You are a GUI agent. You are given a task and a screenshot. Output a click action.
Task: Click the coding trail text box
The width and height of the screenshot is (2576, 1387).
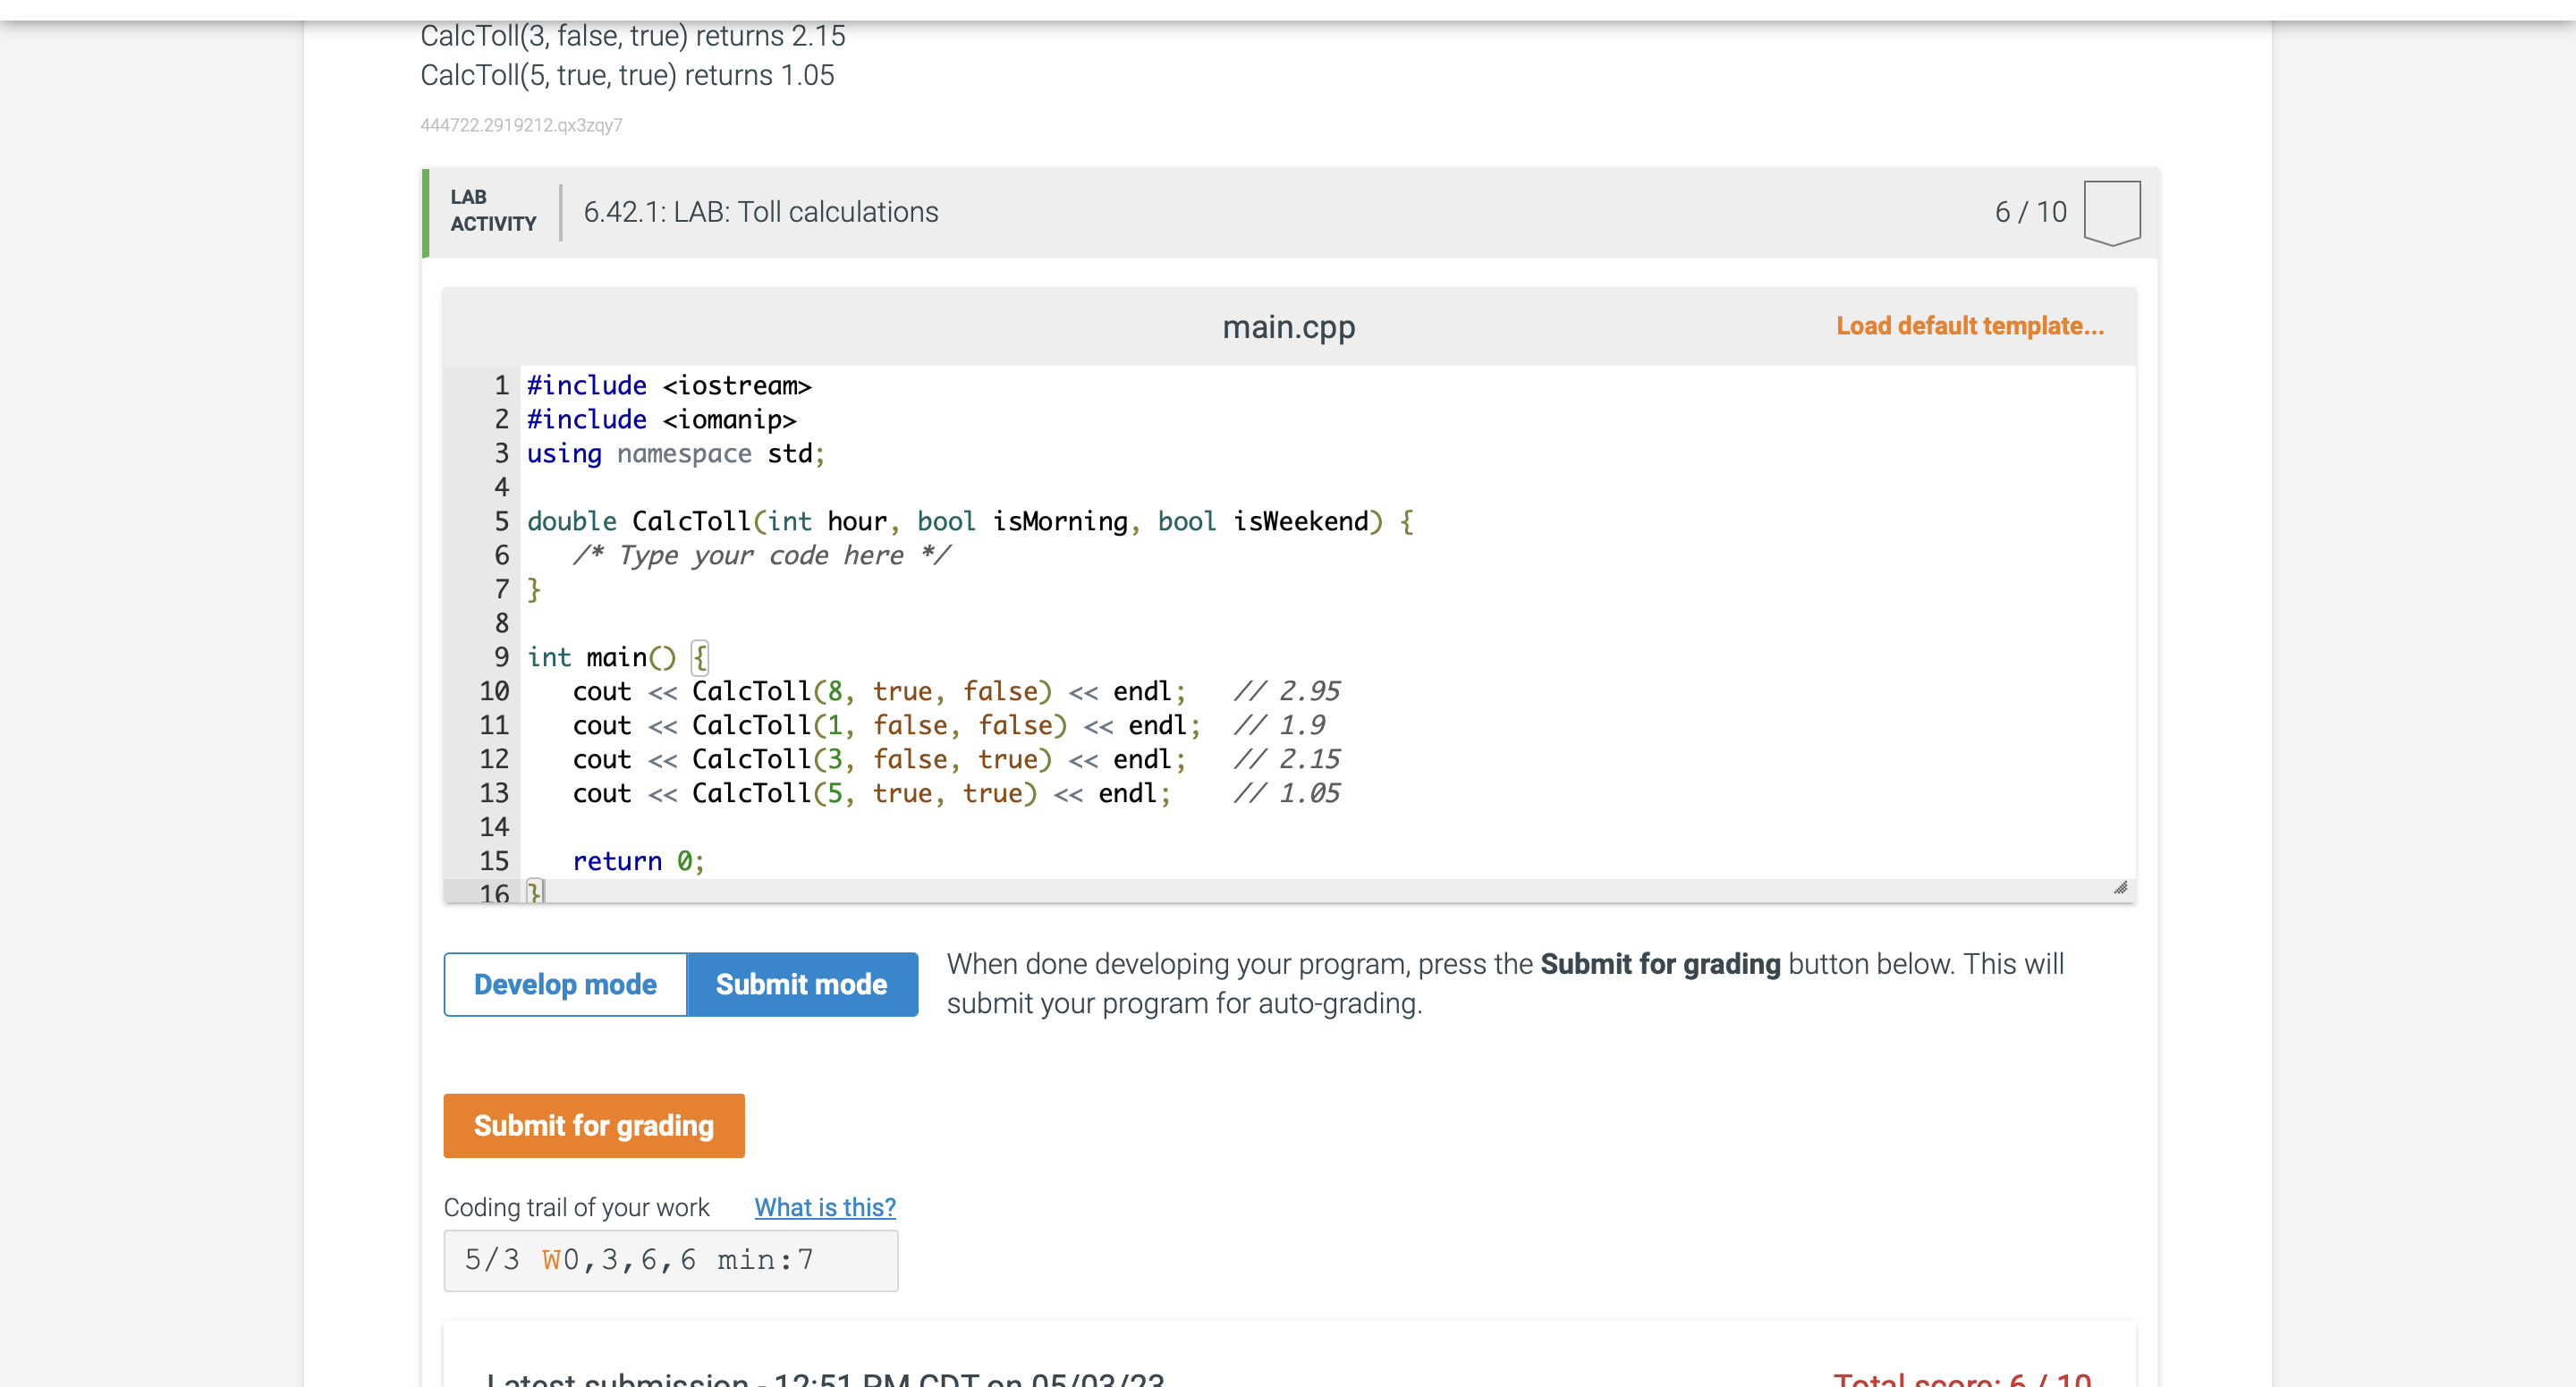[x=670, y=1260]
